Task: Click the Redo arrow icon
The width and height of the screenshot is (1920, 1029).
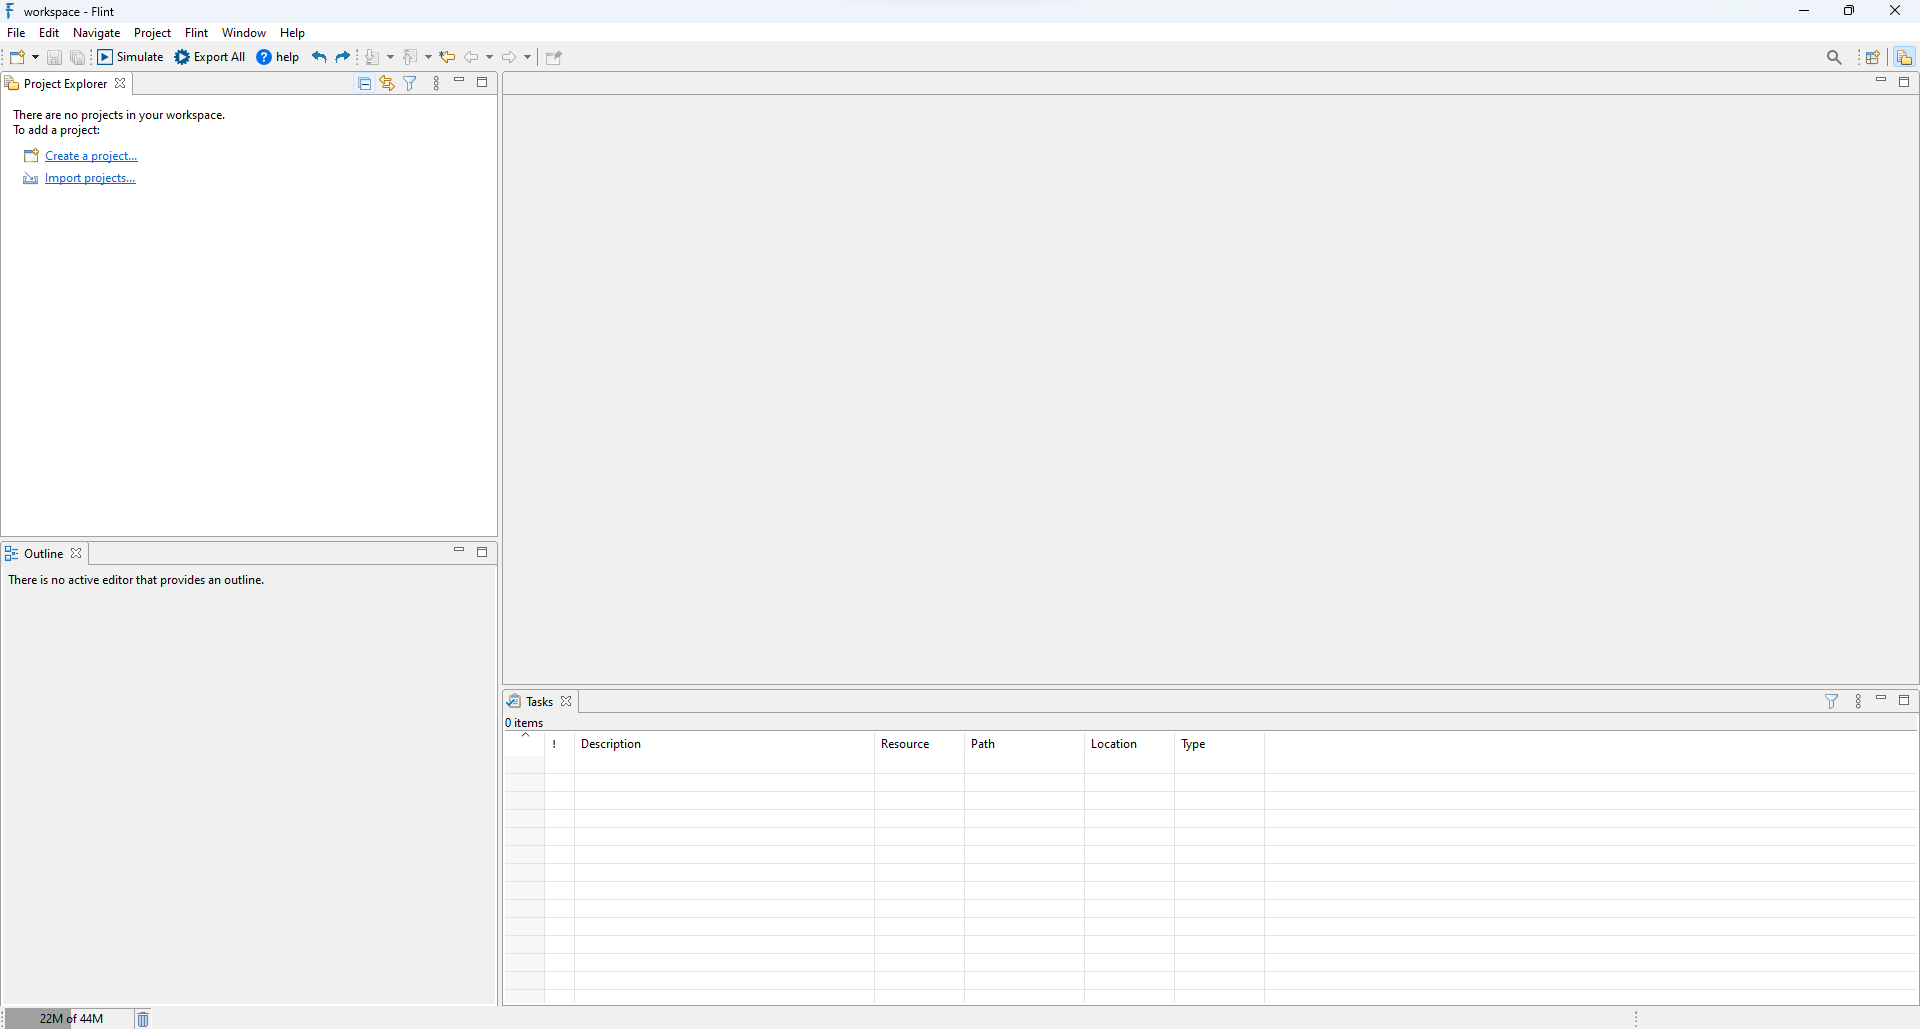Action: (x=343, y=57)
